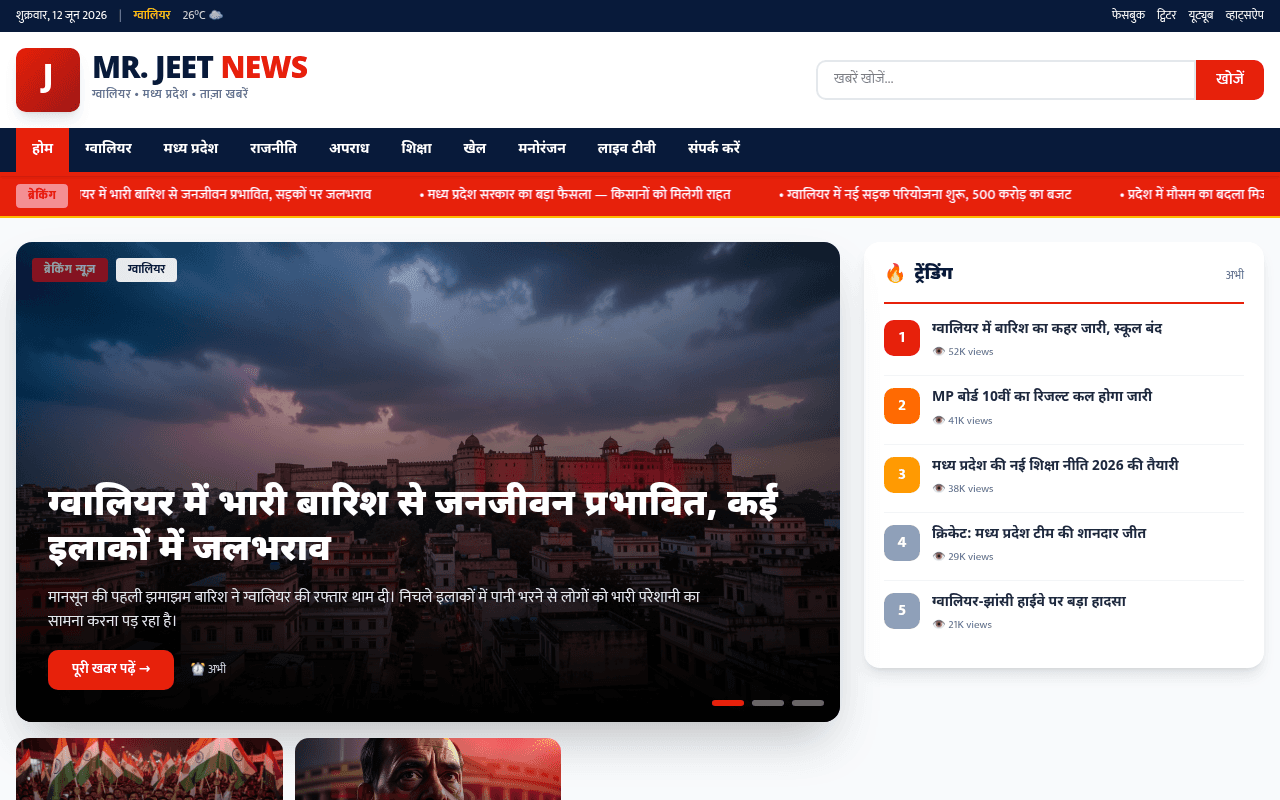Viewport: 1280px width, 800px height.
Task: Open the ट्विटर link in top bar
Action: click(1166, 15)
